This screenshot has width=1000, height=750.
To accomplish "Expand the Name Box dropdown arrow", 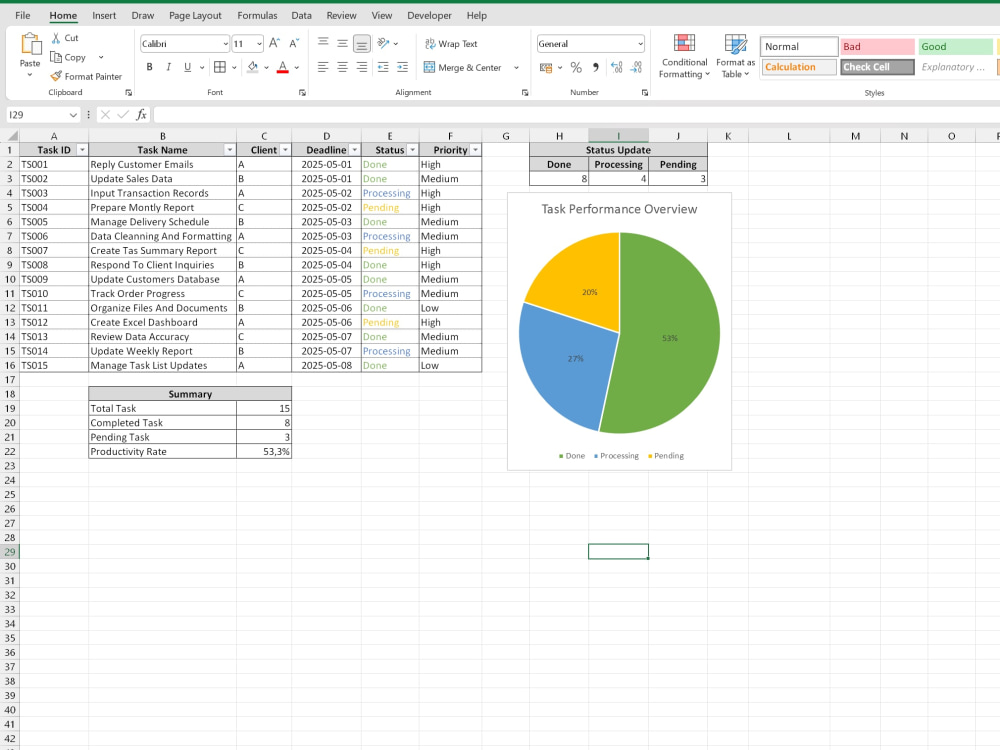I will [x=73, y=115].
